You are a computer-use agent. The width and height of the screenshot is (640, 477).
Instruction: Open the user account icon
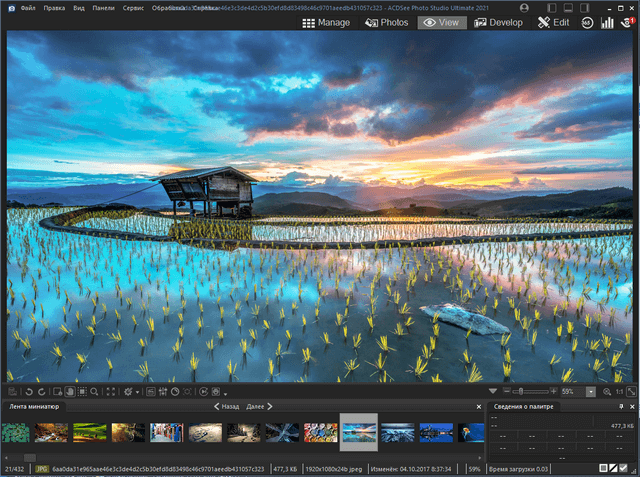tap(524, 7)
